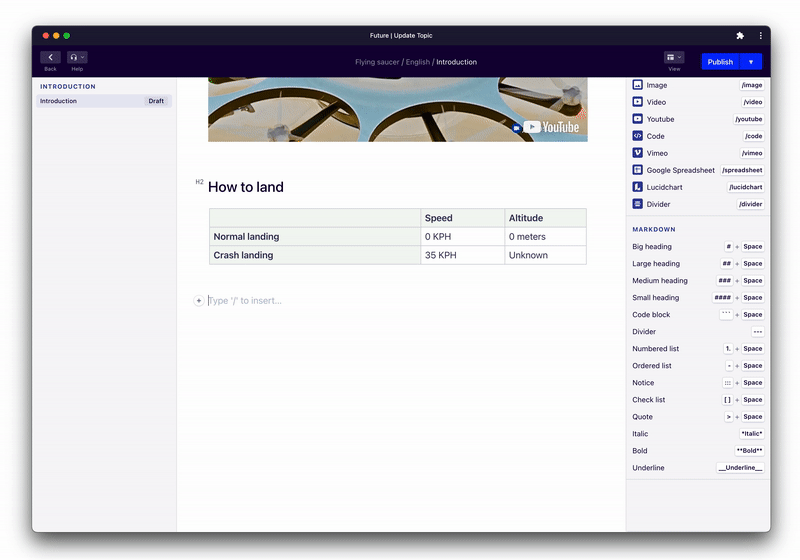Click the Normal landing table cell

point(315,237)
